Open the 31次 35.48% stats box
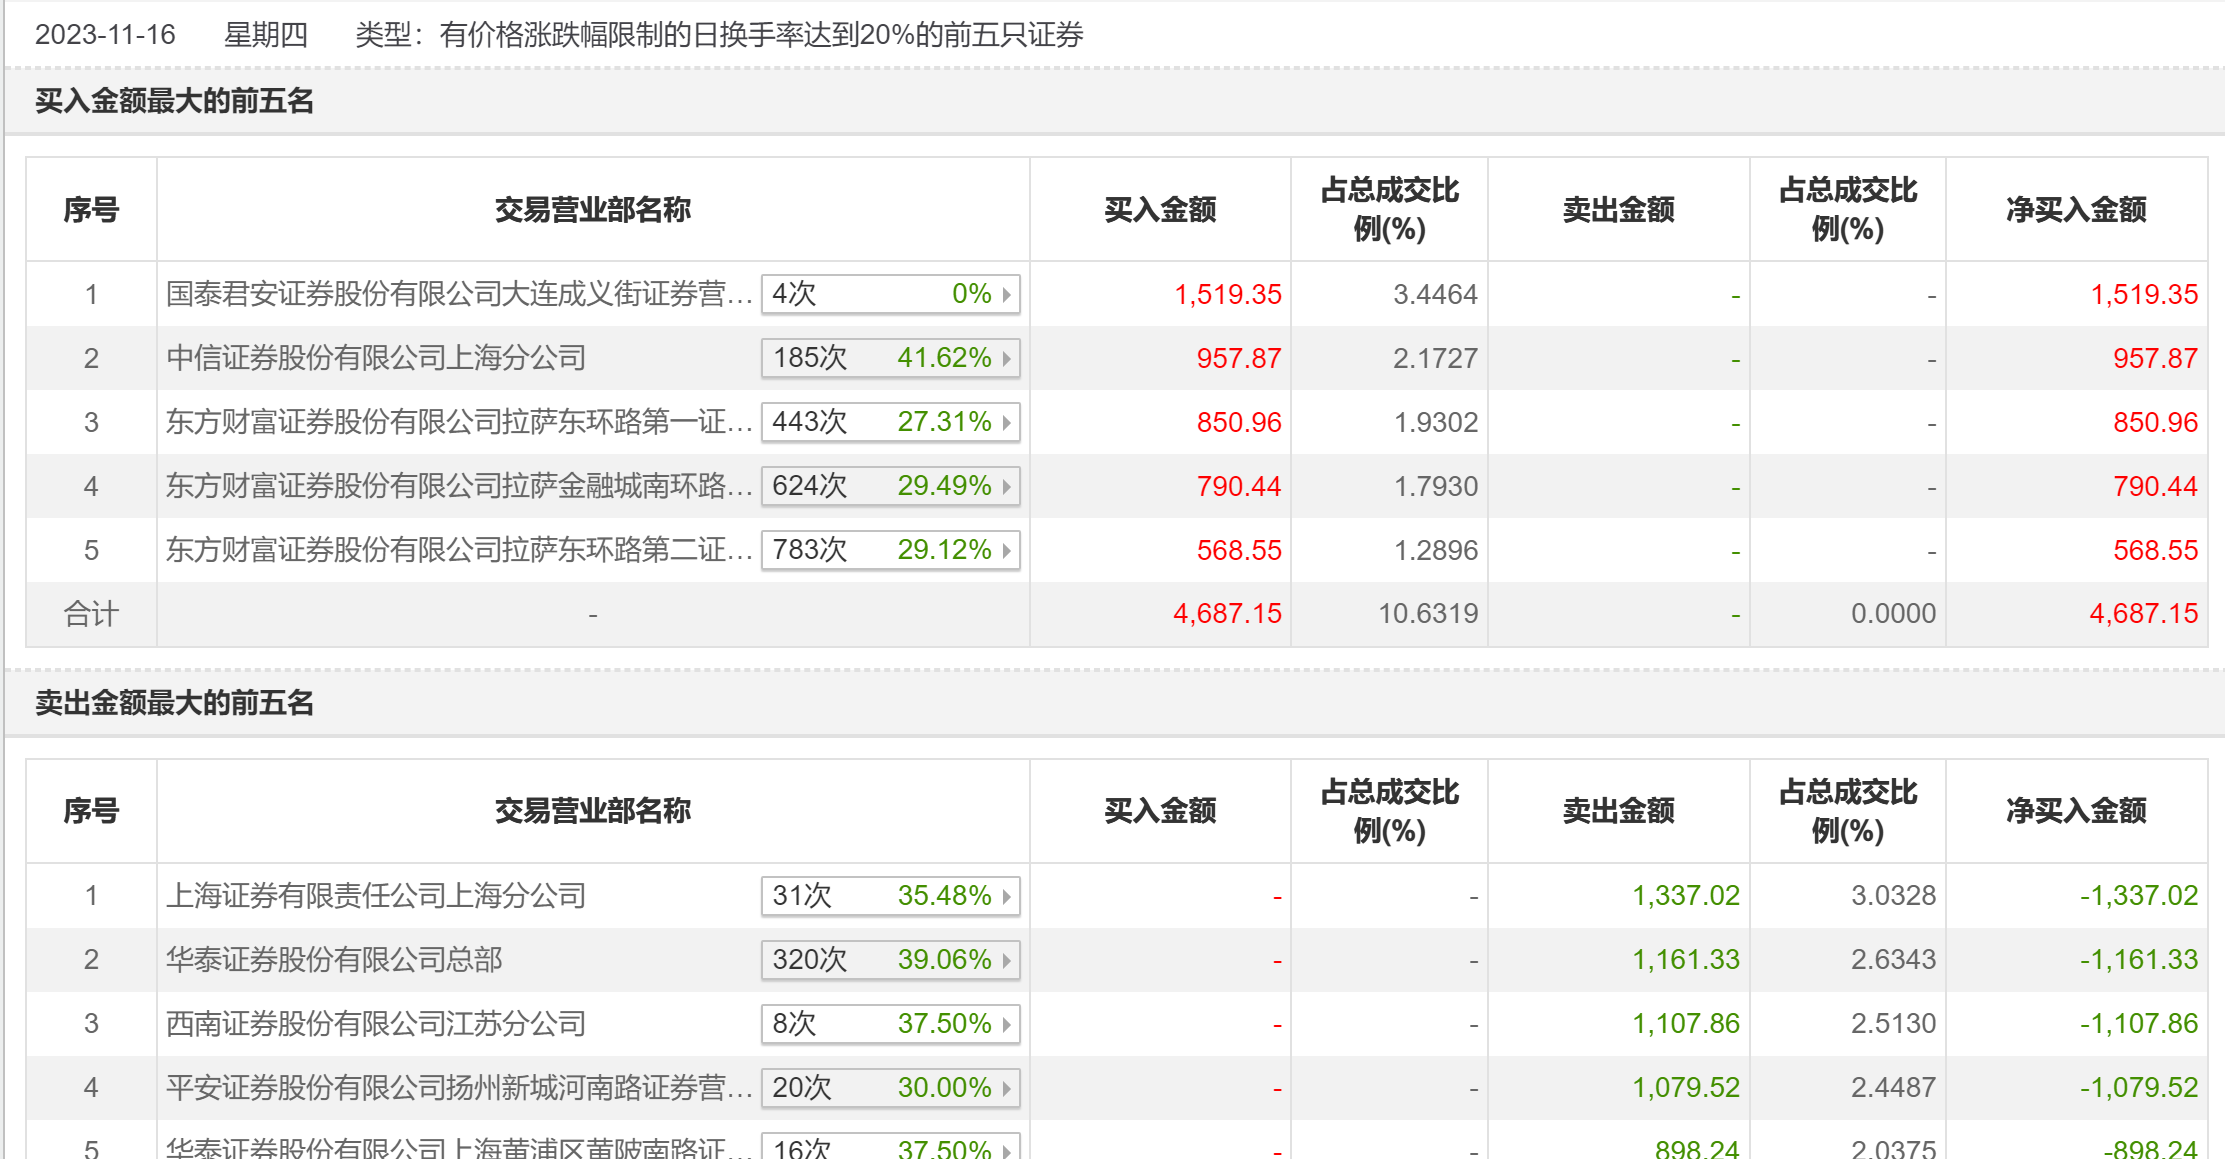 coord(890,895)
